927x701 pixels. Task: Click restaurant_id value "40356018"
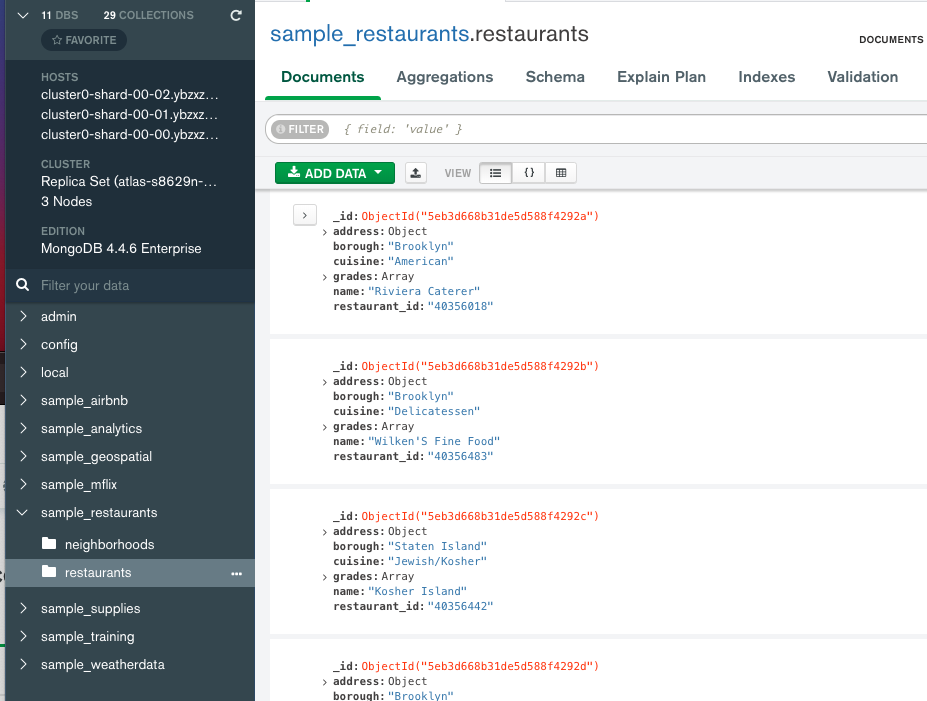coord(461,306)
